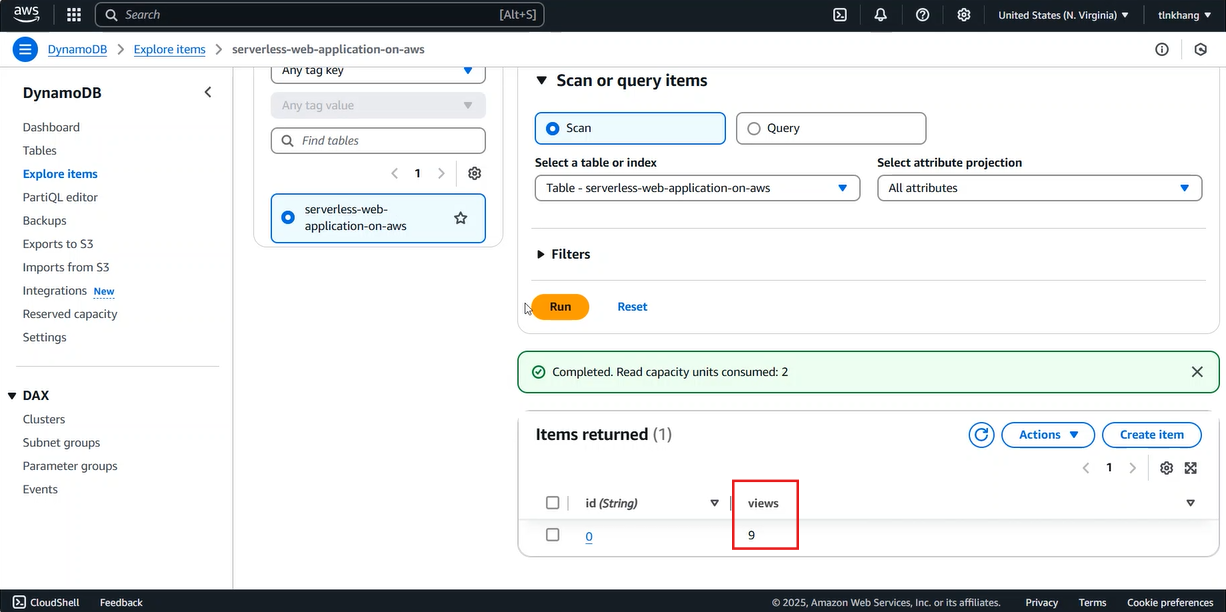Go to DynamoDB breadcrumb link
The image size is (1226, 612).
[x=77, y=49]
